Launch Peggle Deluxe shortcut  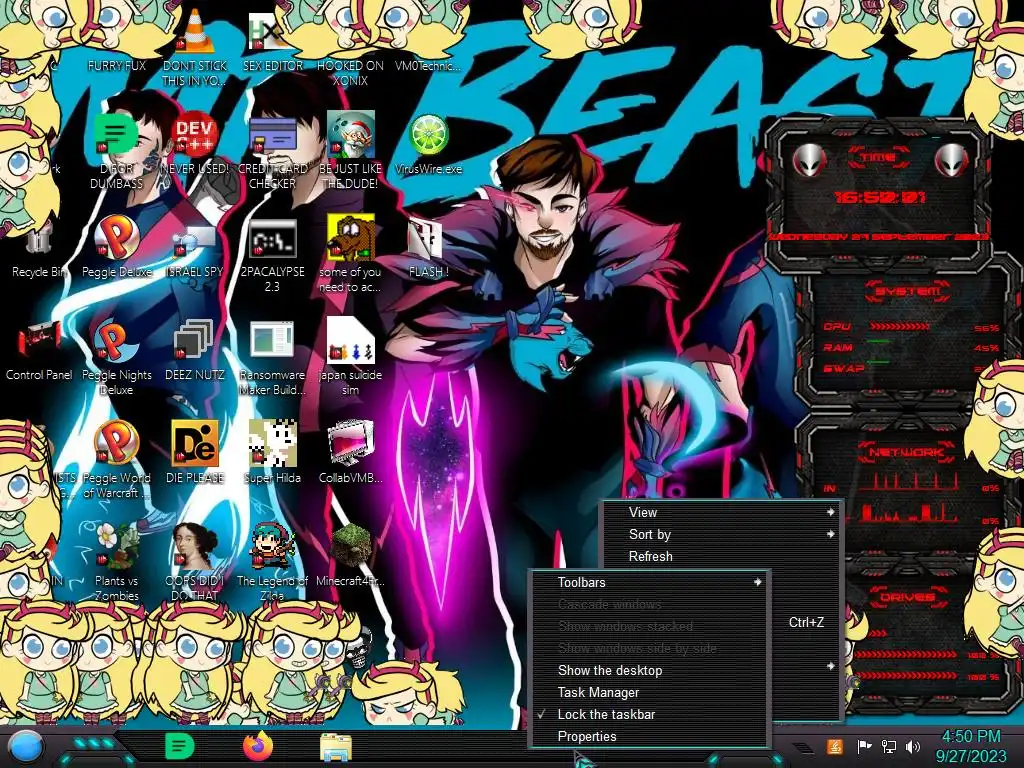pyautogui.click(x=116, y=247)
